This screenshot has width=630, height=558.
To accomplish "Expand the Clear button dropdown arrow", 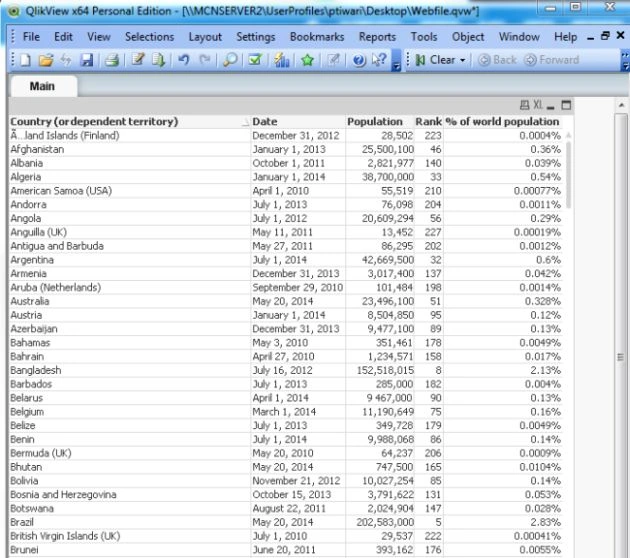I will pos(463,60).
